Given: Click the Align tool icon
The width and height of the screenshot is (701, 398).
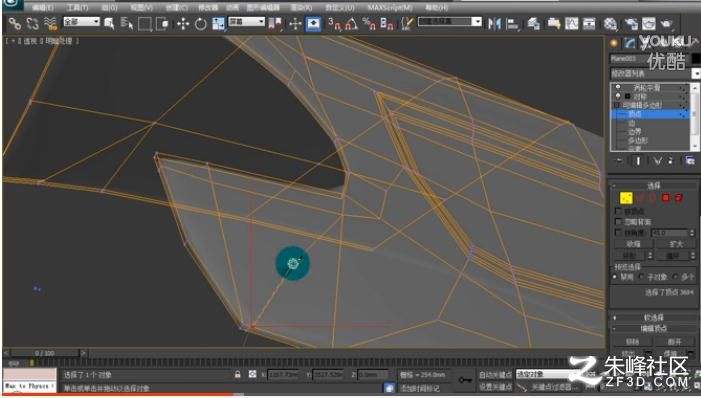Looking at the screenshot, I should (x=512, y=24).
